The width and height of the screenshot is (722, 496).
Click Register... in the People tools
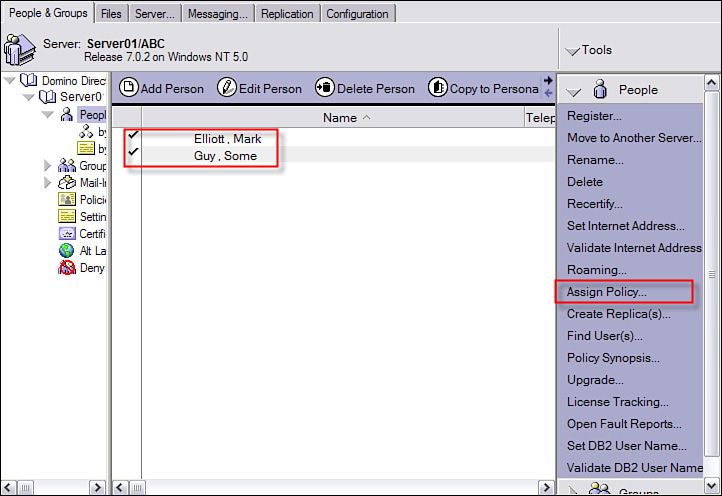pos(594,116)
